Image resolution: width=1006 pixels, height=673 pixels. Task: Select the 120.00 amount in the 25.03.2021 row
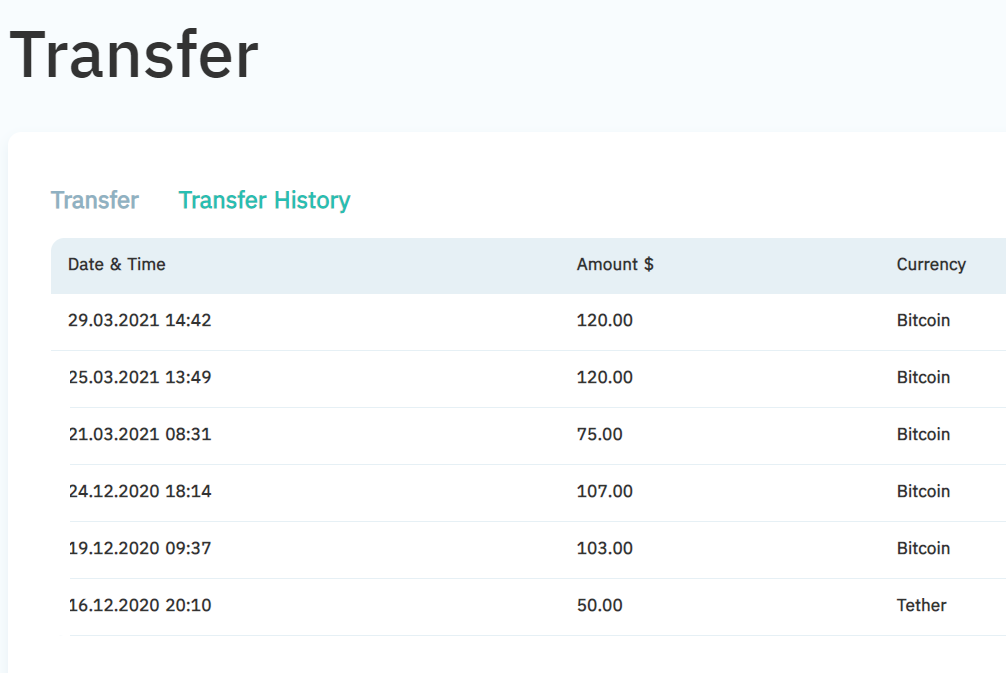pos(604,377)
